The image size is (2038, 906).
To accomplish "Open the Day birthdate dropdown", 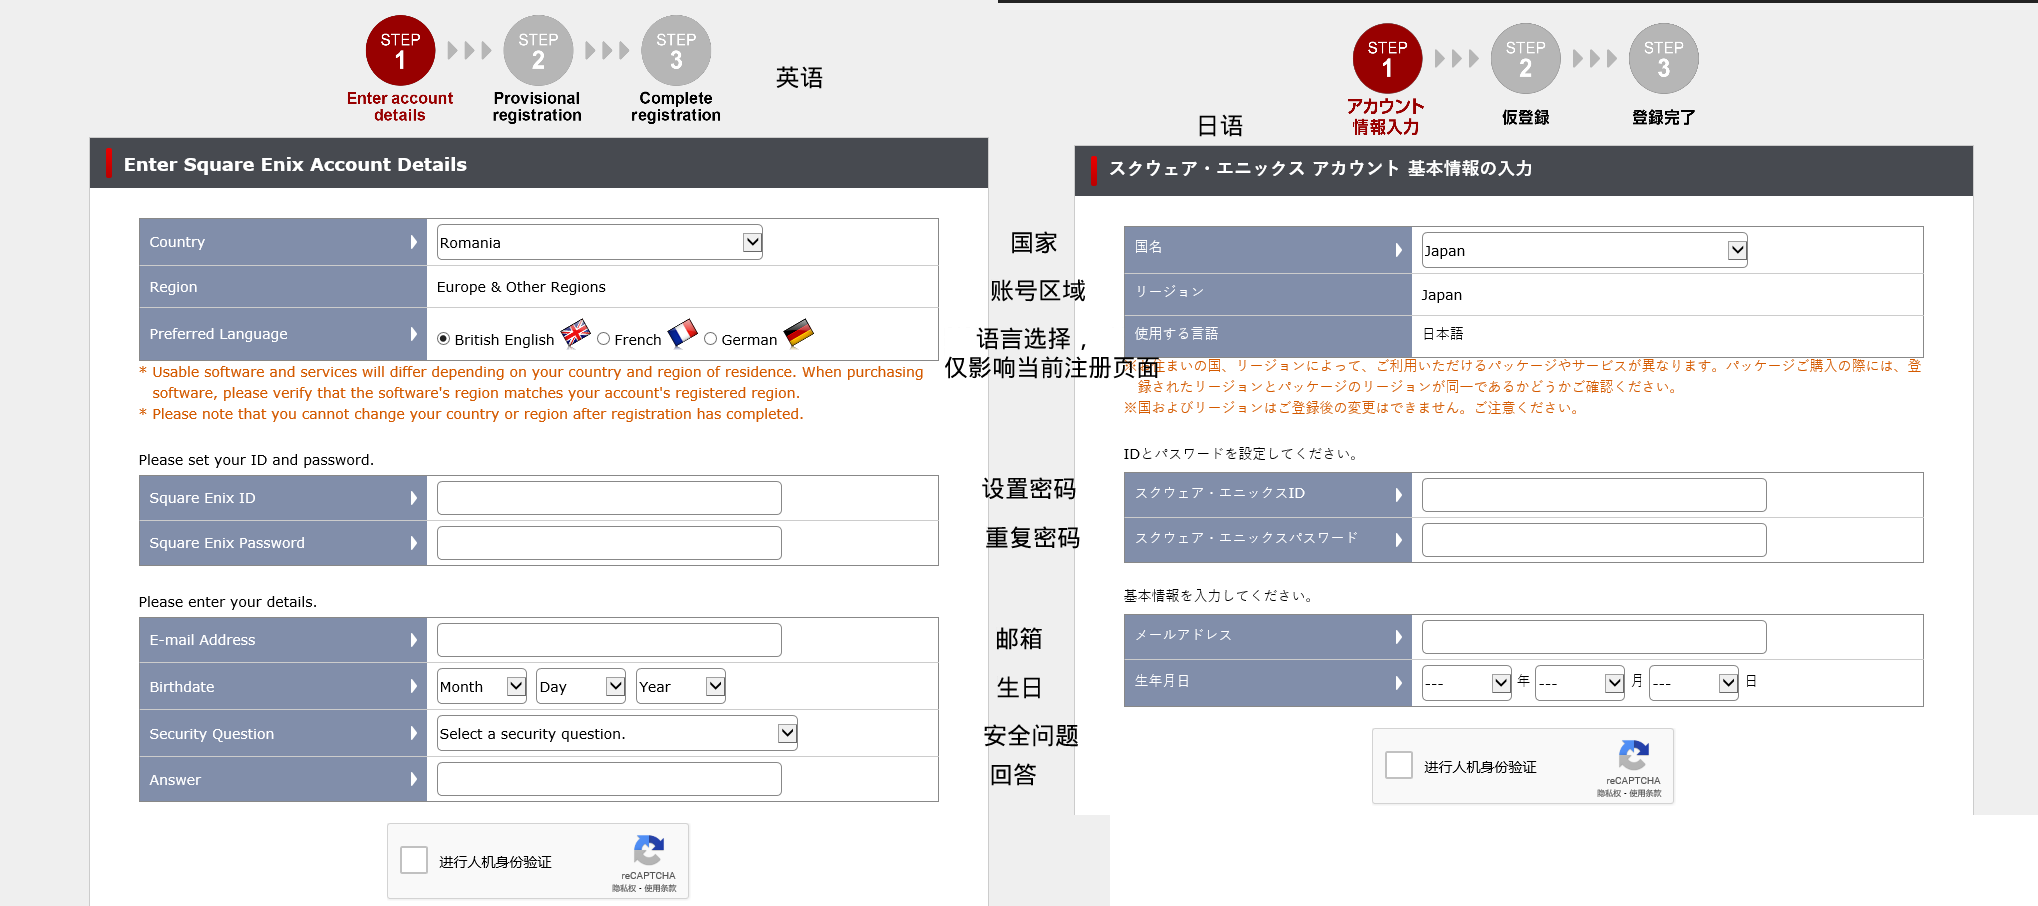I will [581, 686].
